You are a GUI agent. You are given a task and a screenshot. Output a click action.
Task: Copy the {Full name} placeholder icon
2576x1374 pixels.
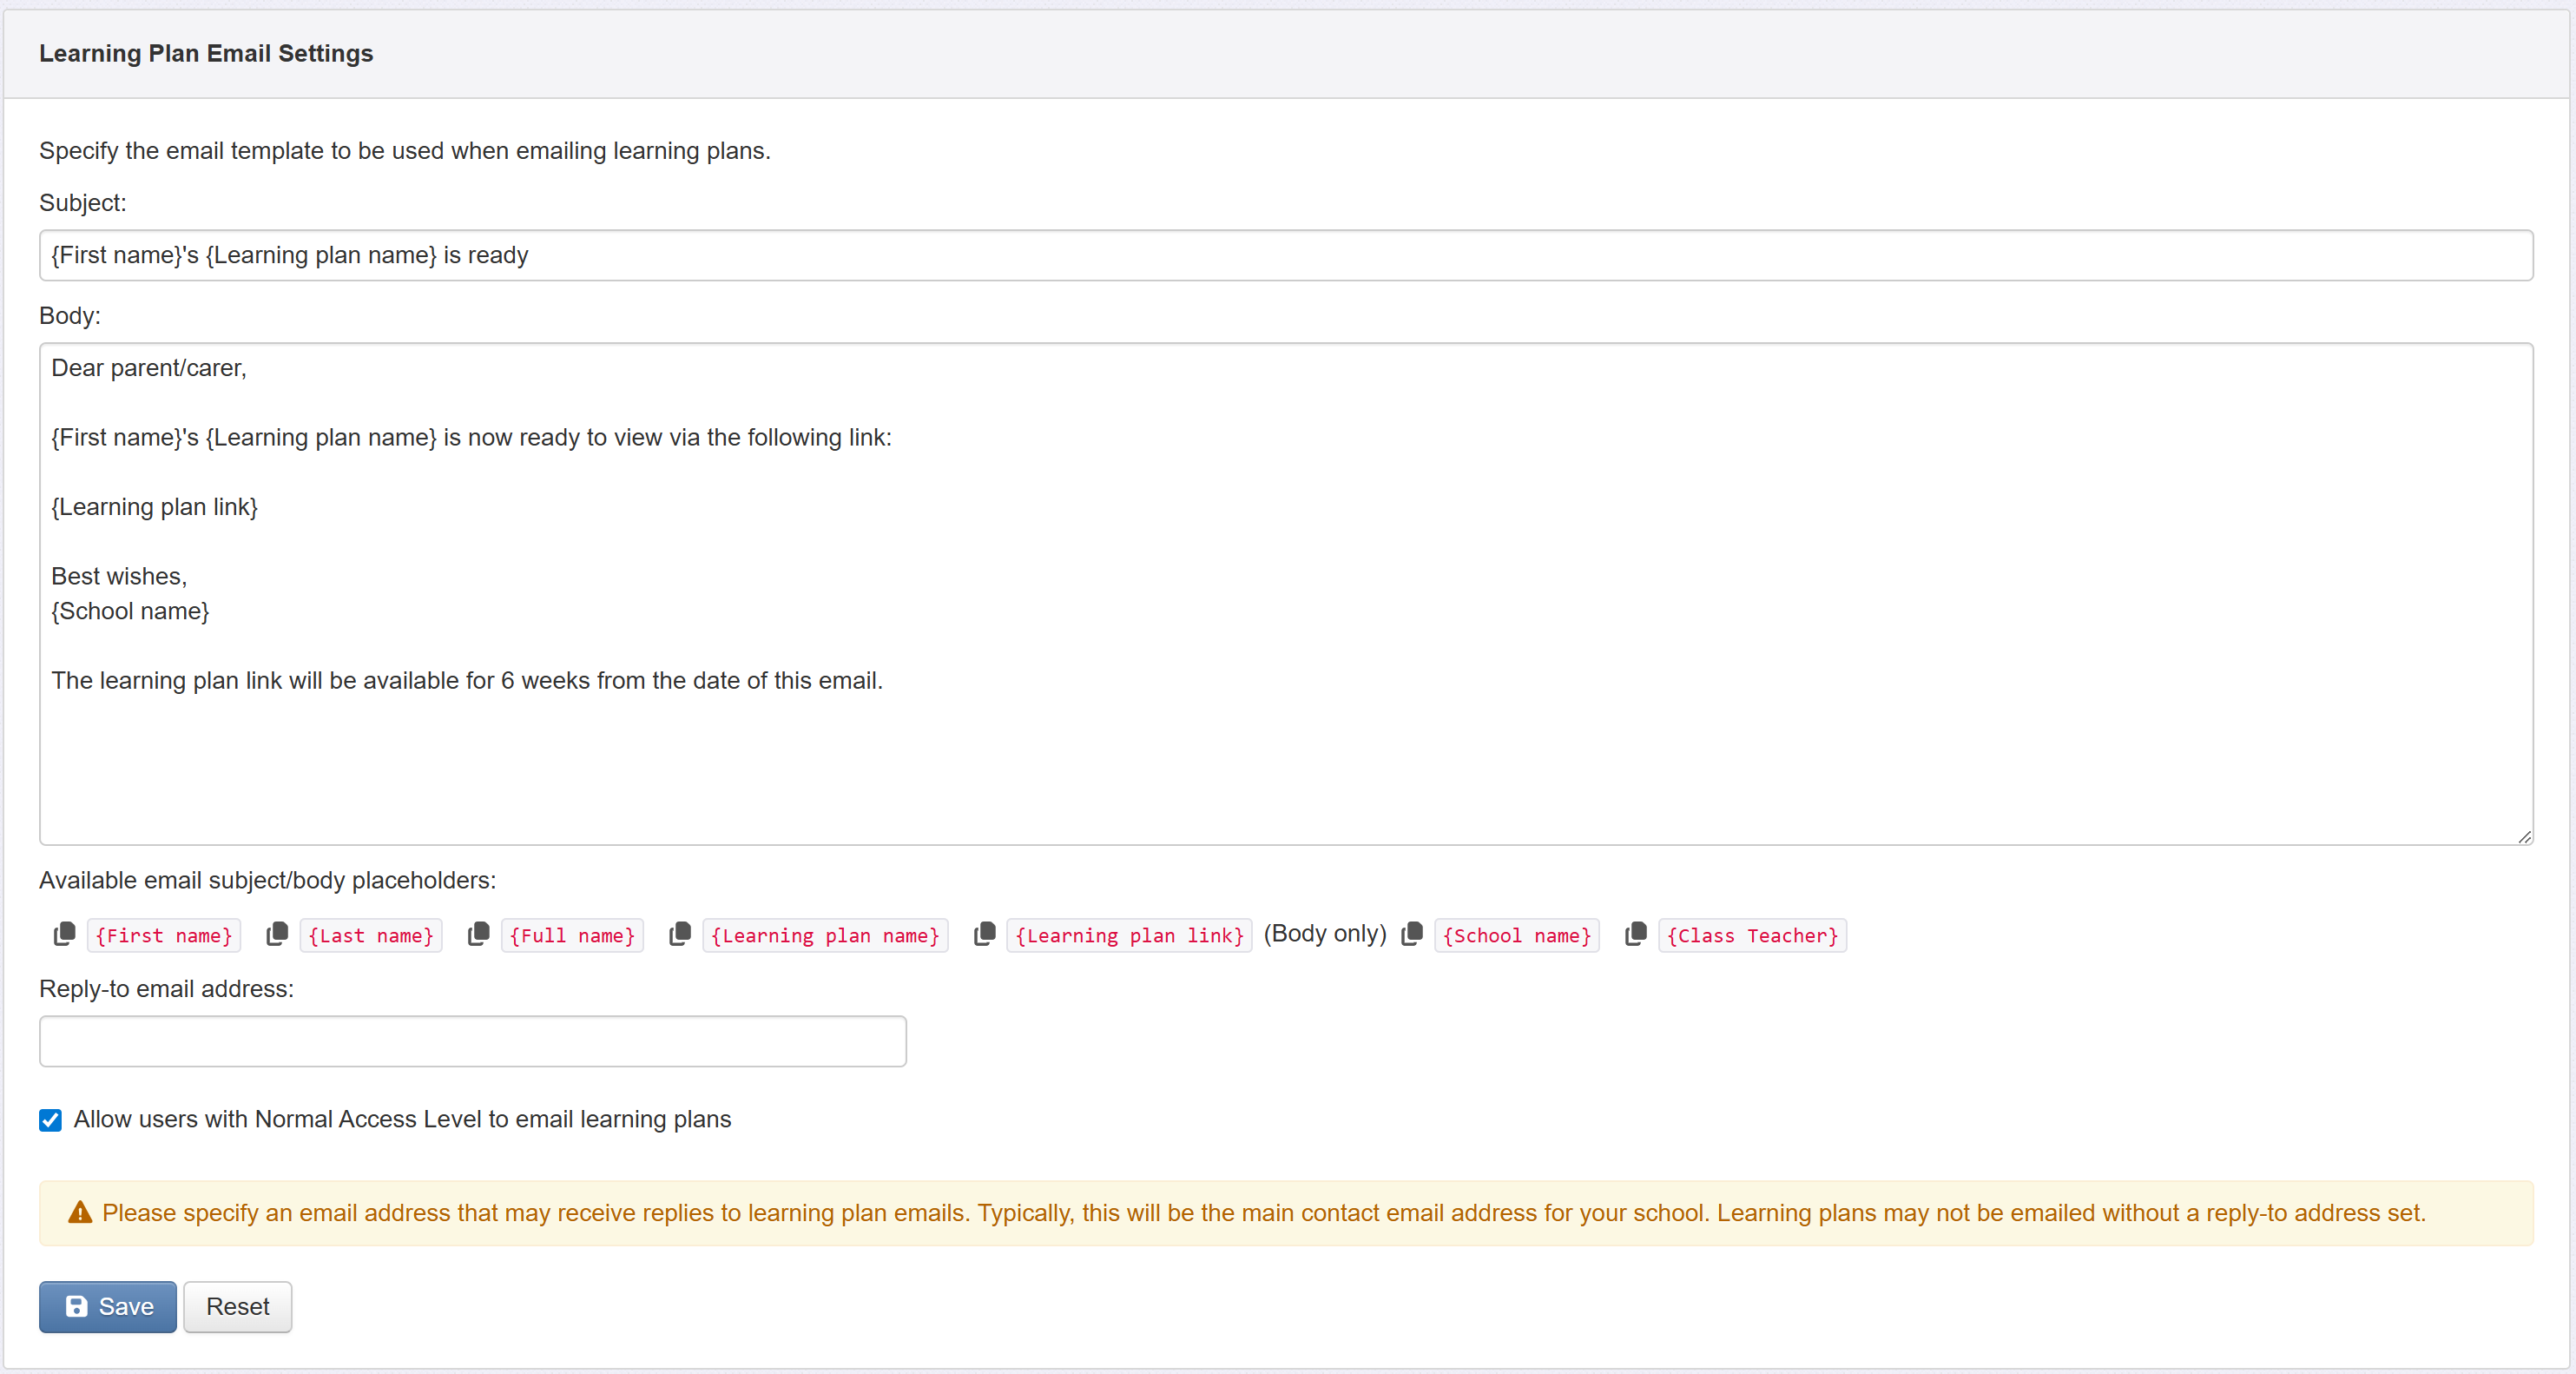point(479,934)
